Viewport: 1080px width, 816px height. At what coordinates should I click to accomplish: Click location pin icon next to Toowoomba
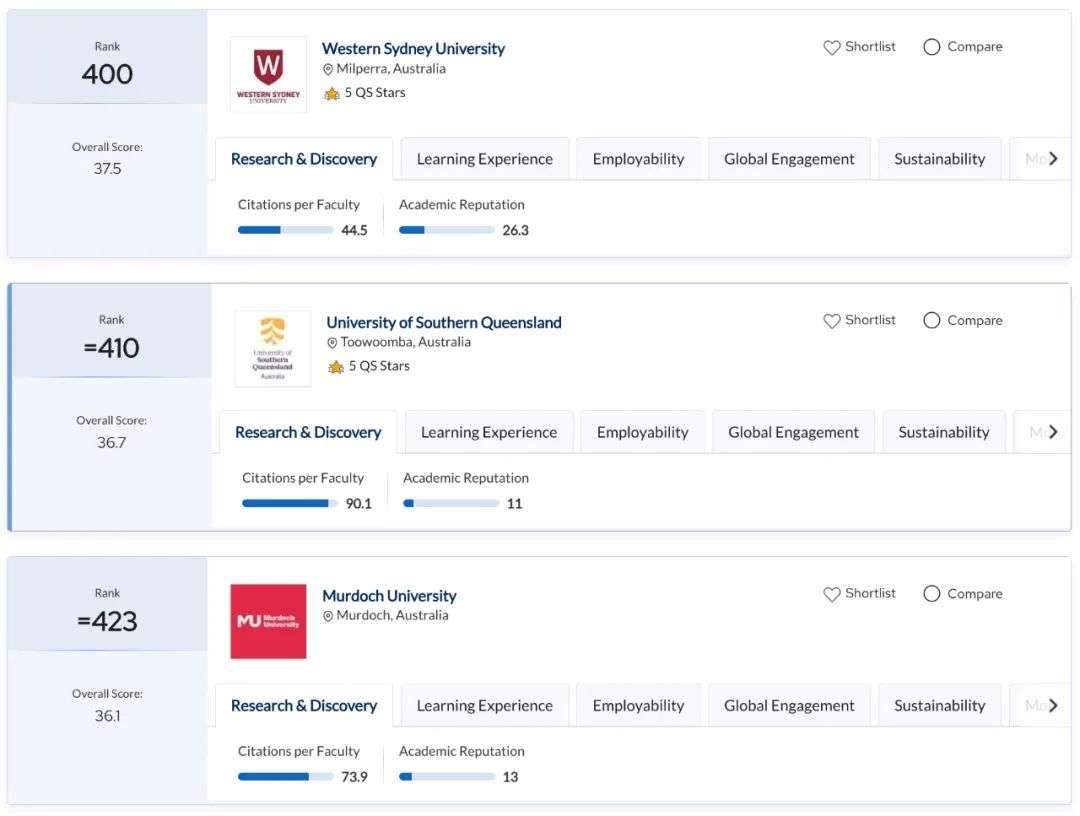(x=332, y=342)
